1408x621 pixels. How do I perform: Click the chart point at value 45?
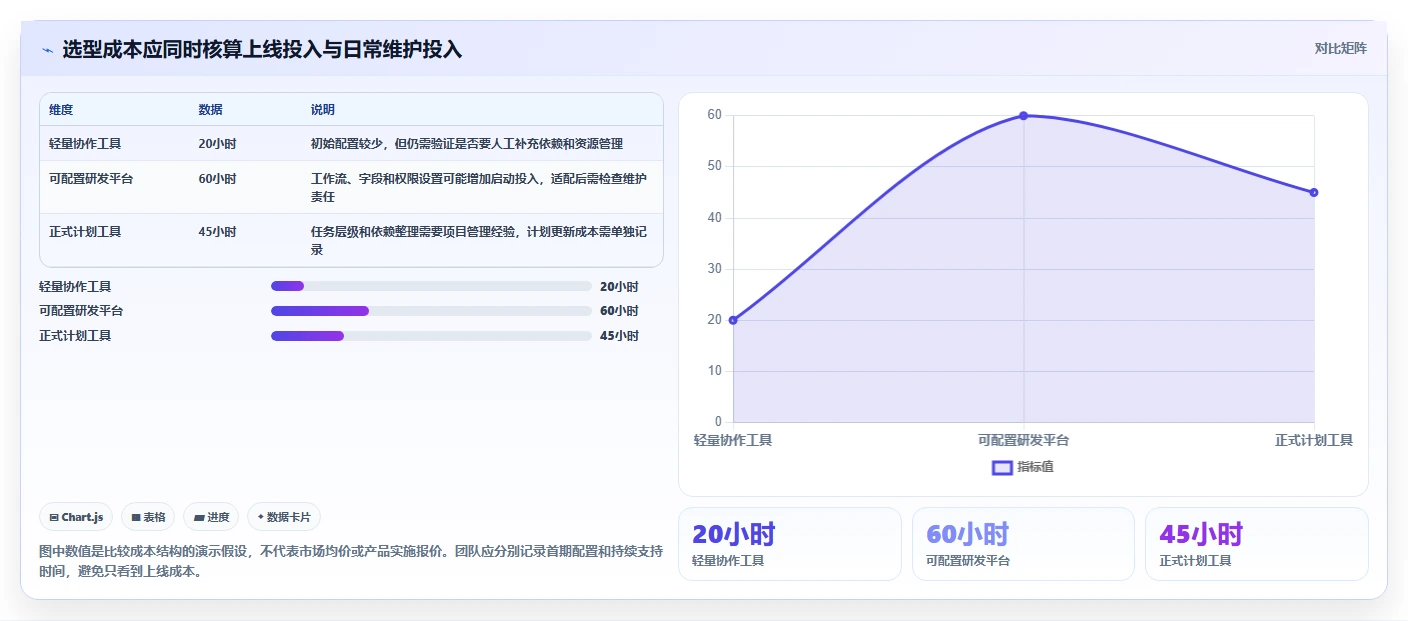[x=1313, y=192]
